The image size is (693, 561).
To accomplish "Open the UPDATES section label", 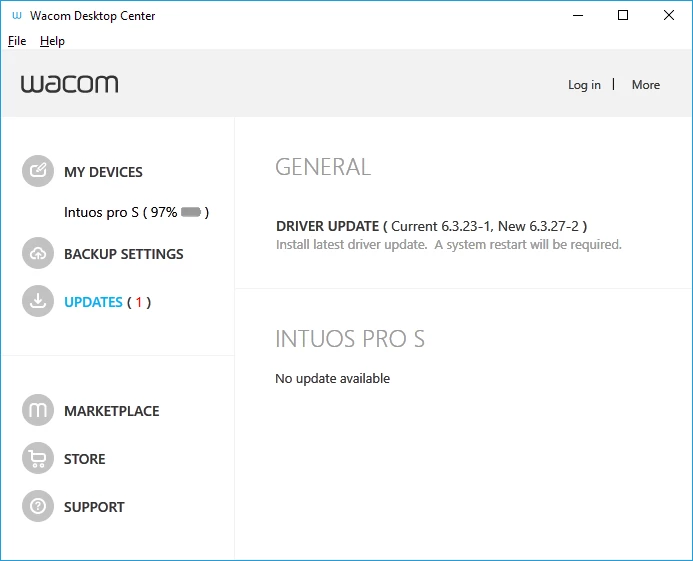I will pyautogui.click(x=93, y=302).
